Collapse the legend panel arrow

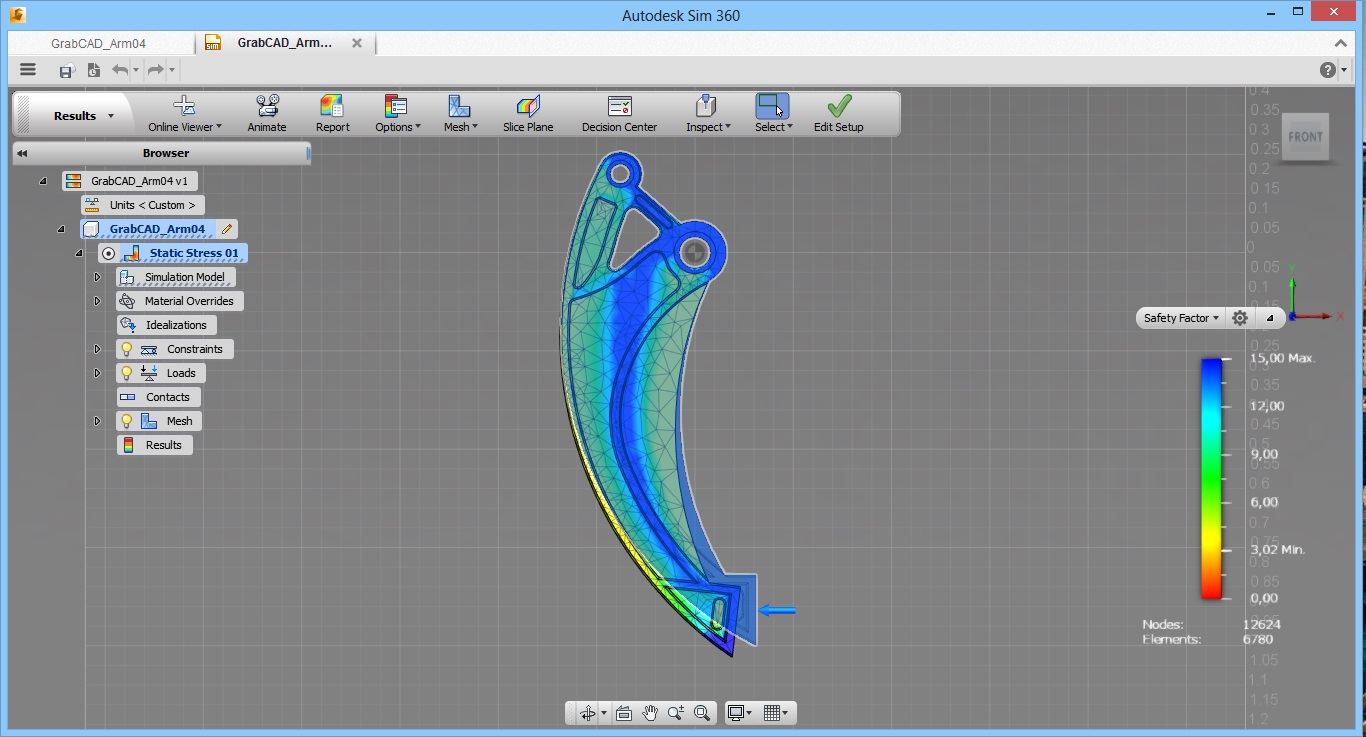(x=1269, y=318)
